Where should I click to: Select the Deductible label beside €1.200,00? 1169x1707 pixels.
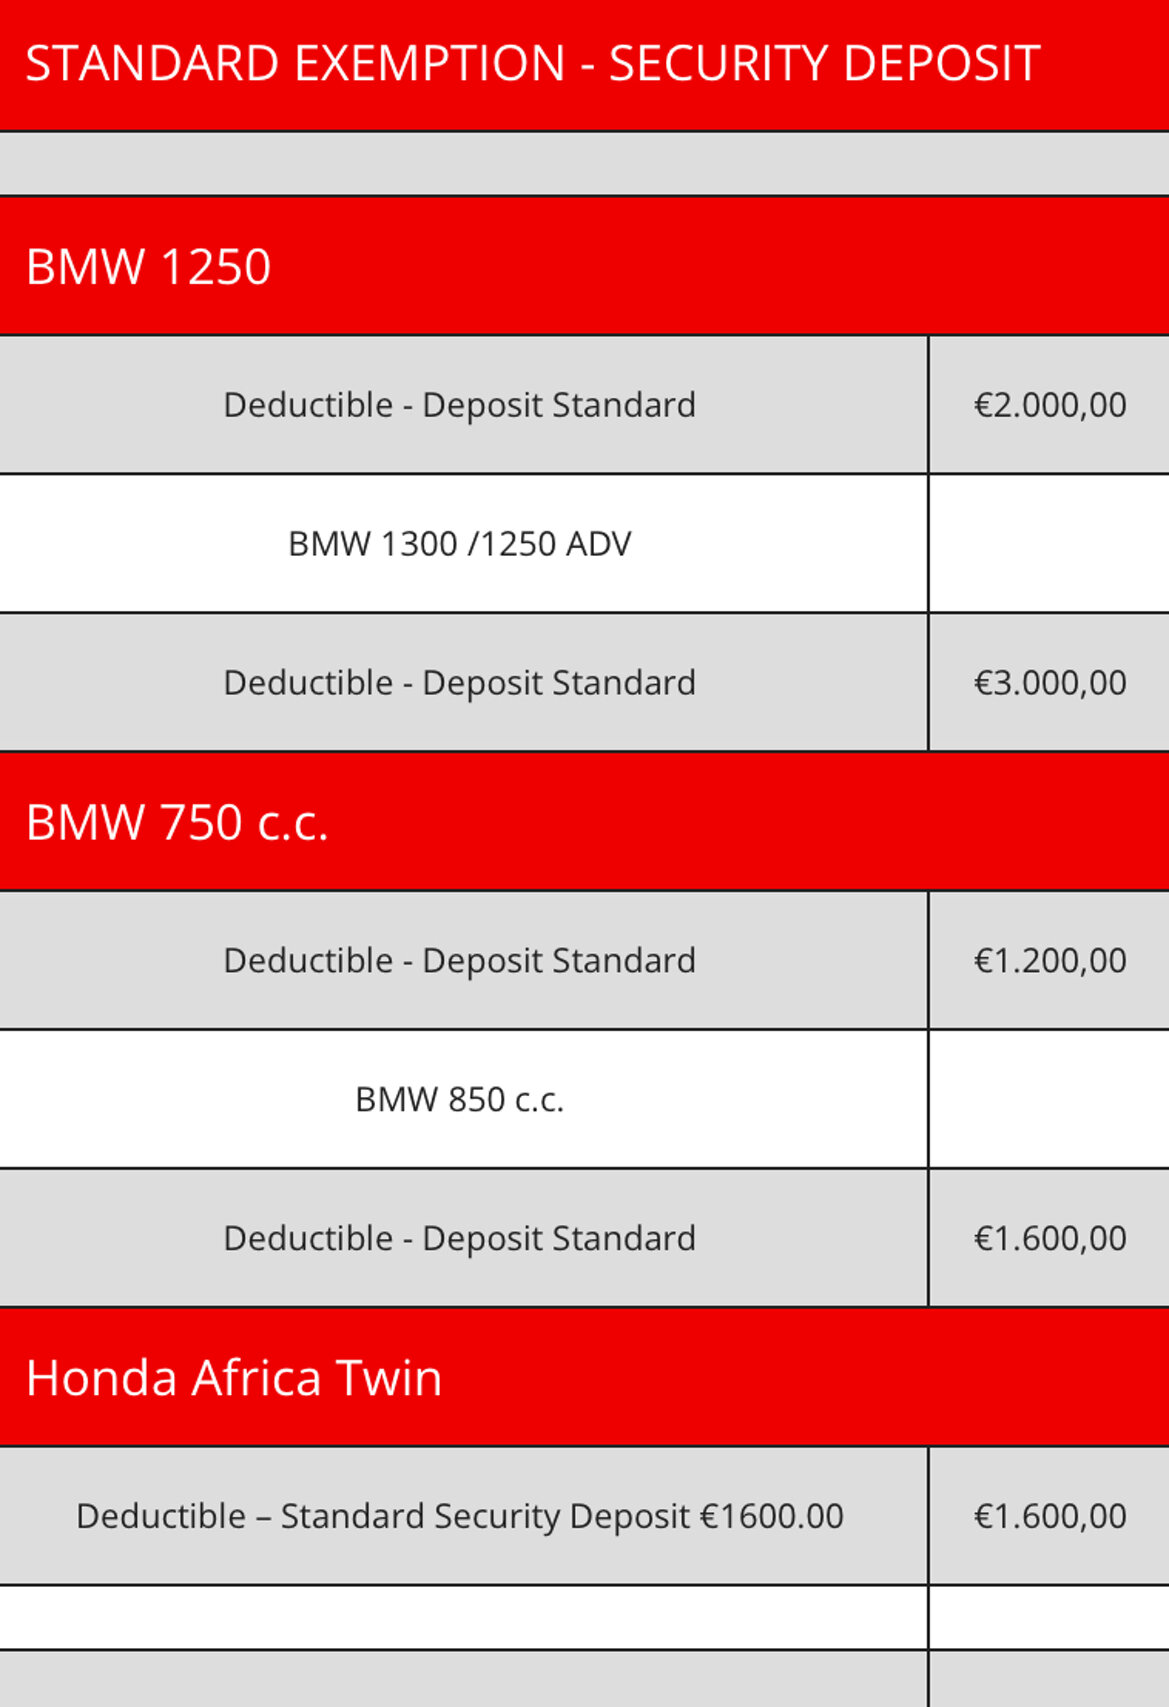(x=459, y=961)
